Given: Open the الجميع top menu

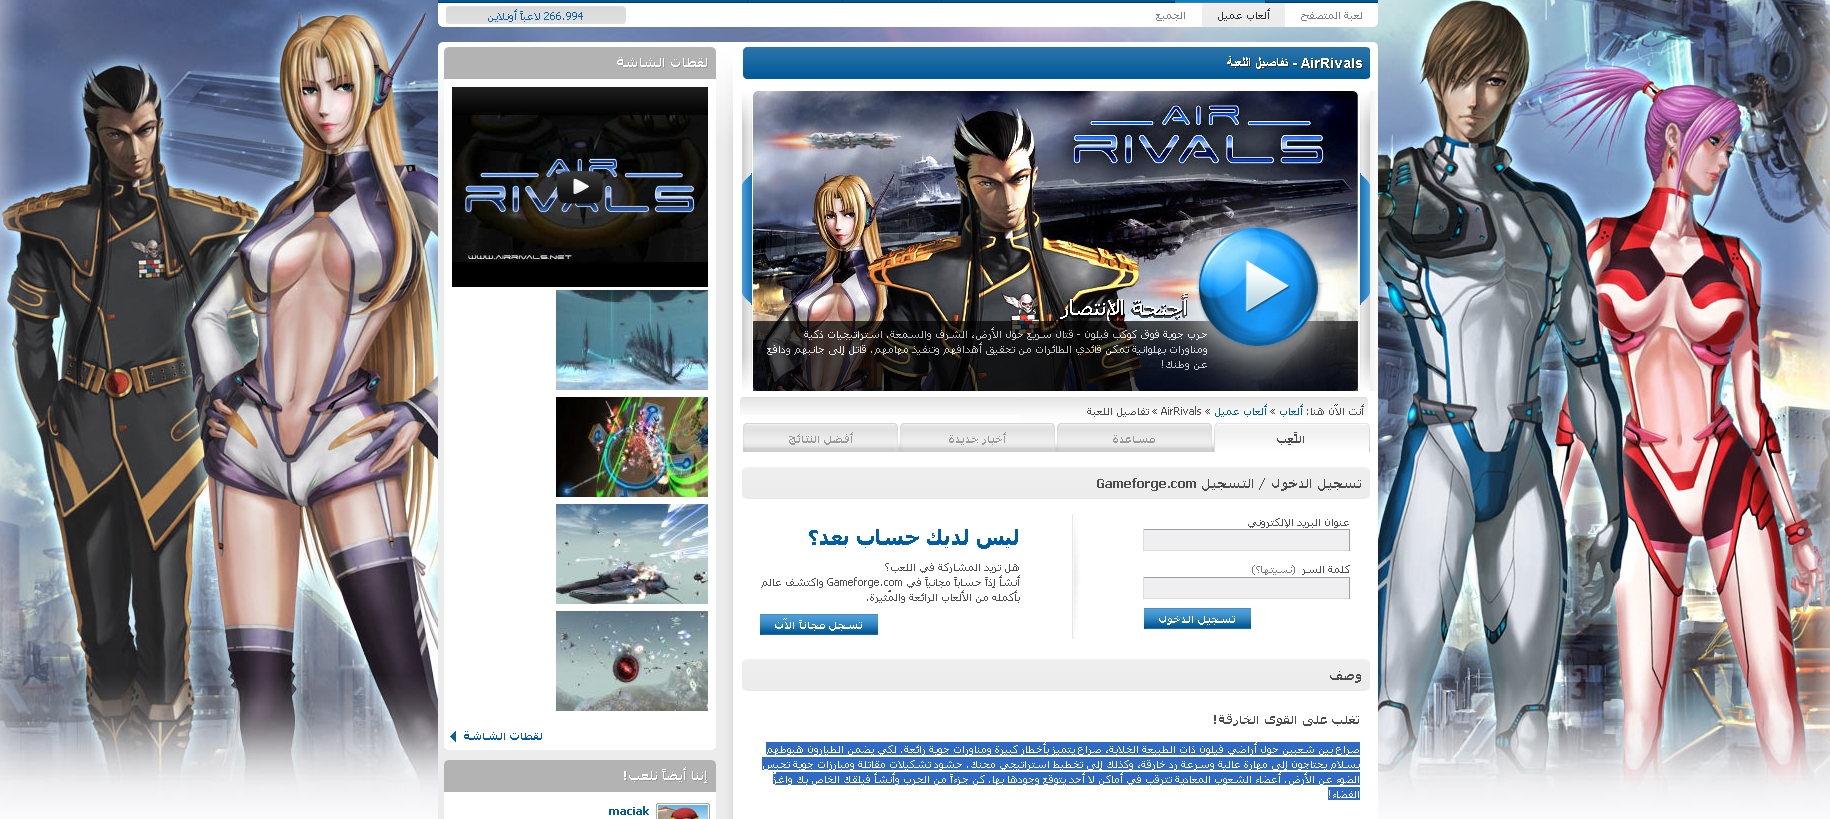Looking at the screenshot, I should (1170, 15).
